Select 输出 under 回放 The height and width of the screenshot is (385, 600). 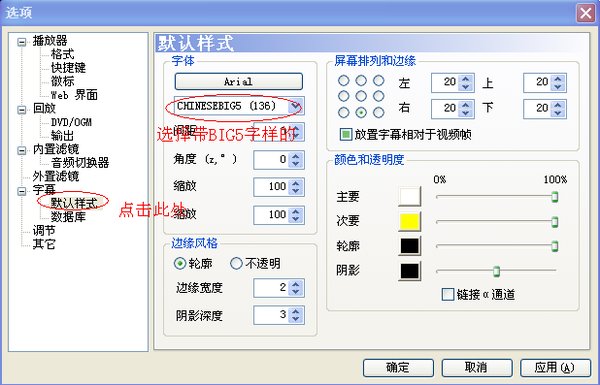tap(62, 135)
